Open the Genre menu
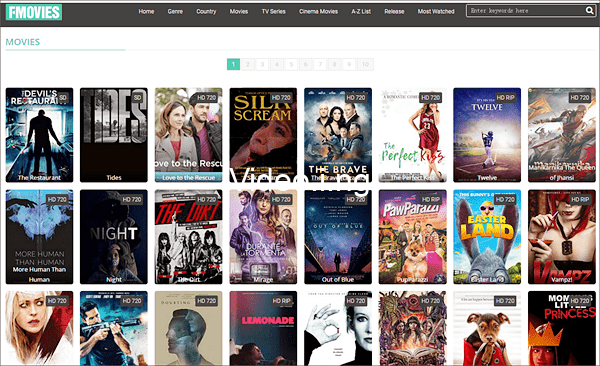 [x=175, y=11]
